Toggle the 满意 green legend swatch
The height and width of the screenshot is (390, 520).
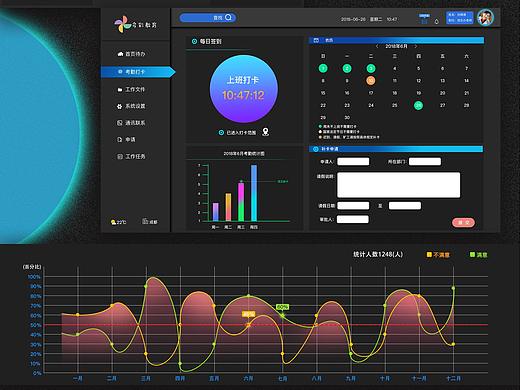472,255
